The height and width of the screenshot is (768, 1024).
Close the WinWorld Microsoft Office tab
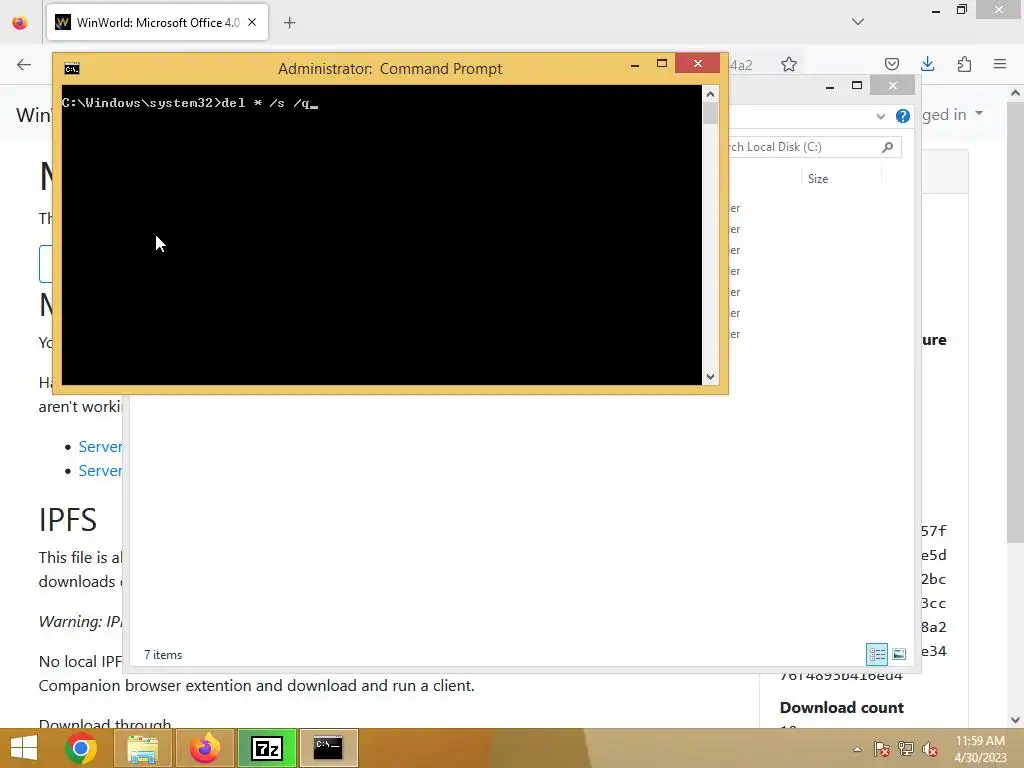[x=252, y=22]
